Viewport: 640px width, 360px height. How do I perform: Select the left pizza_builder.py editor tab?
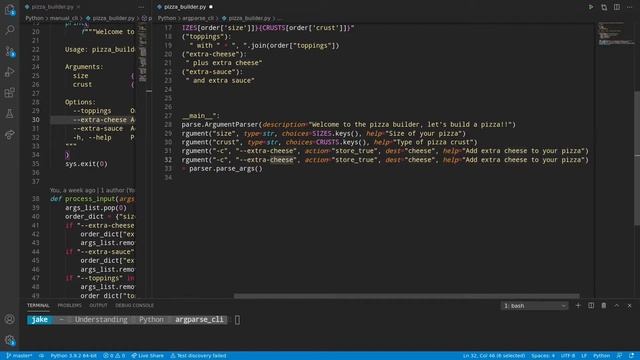[x=52, y=7]
